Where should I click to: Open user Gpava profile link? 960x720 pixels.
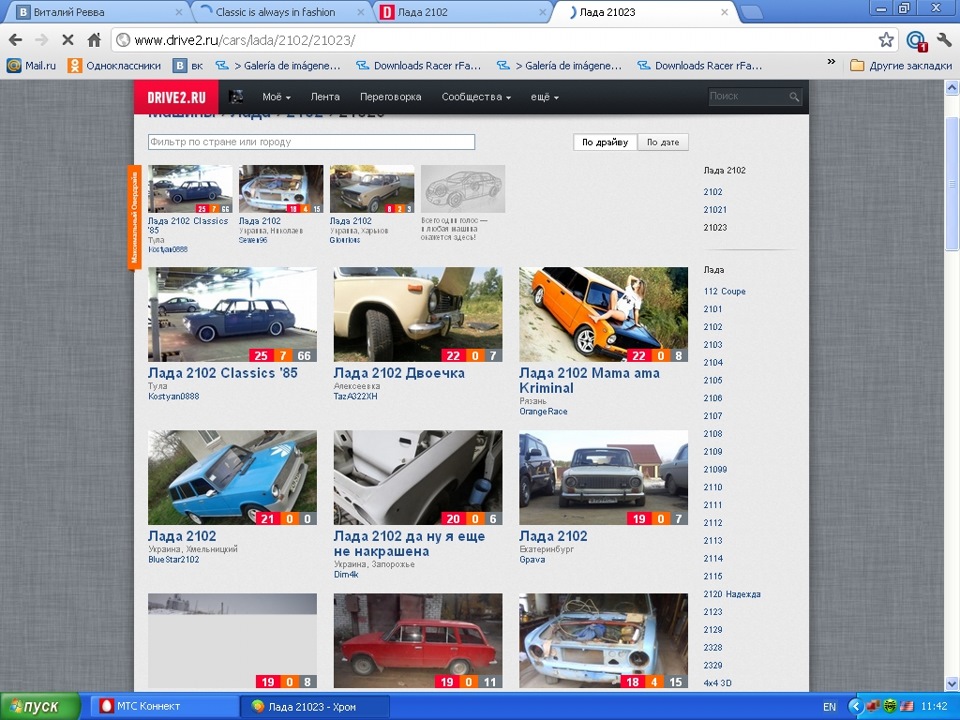point(531,559)
